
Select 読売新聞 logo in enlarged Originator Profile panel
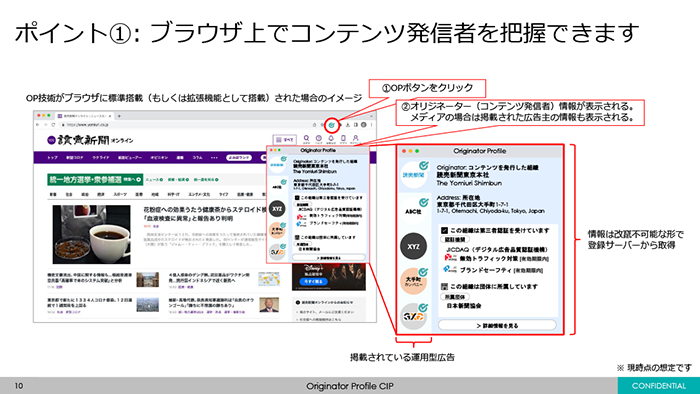[414, 174]
